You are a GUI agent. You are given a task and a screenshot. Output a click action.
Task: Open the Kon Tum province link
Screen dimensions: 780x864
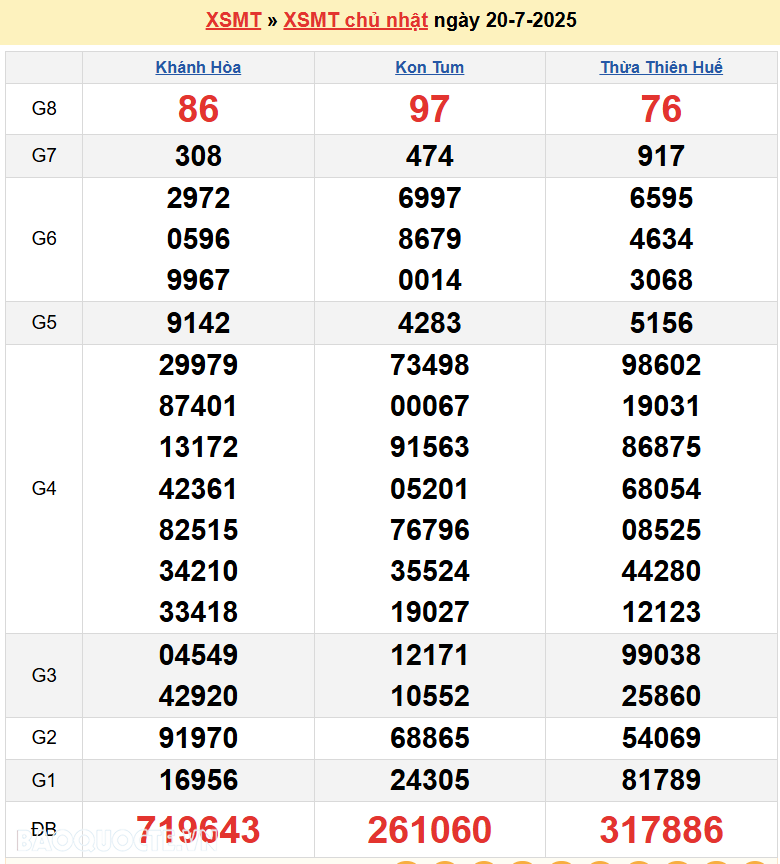pyautogui.click(x=429, y=67)
